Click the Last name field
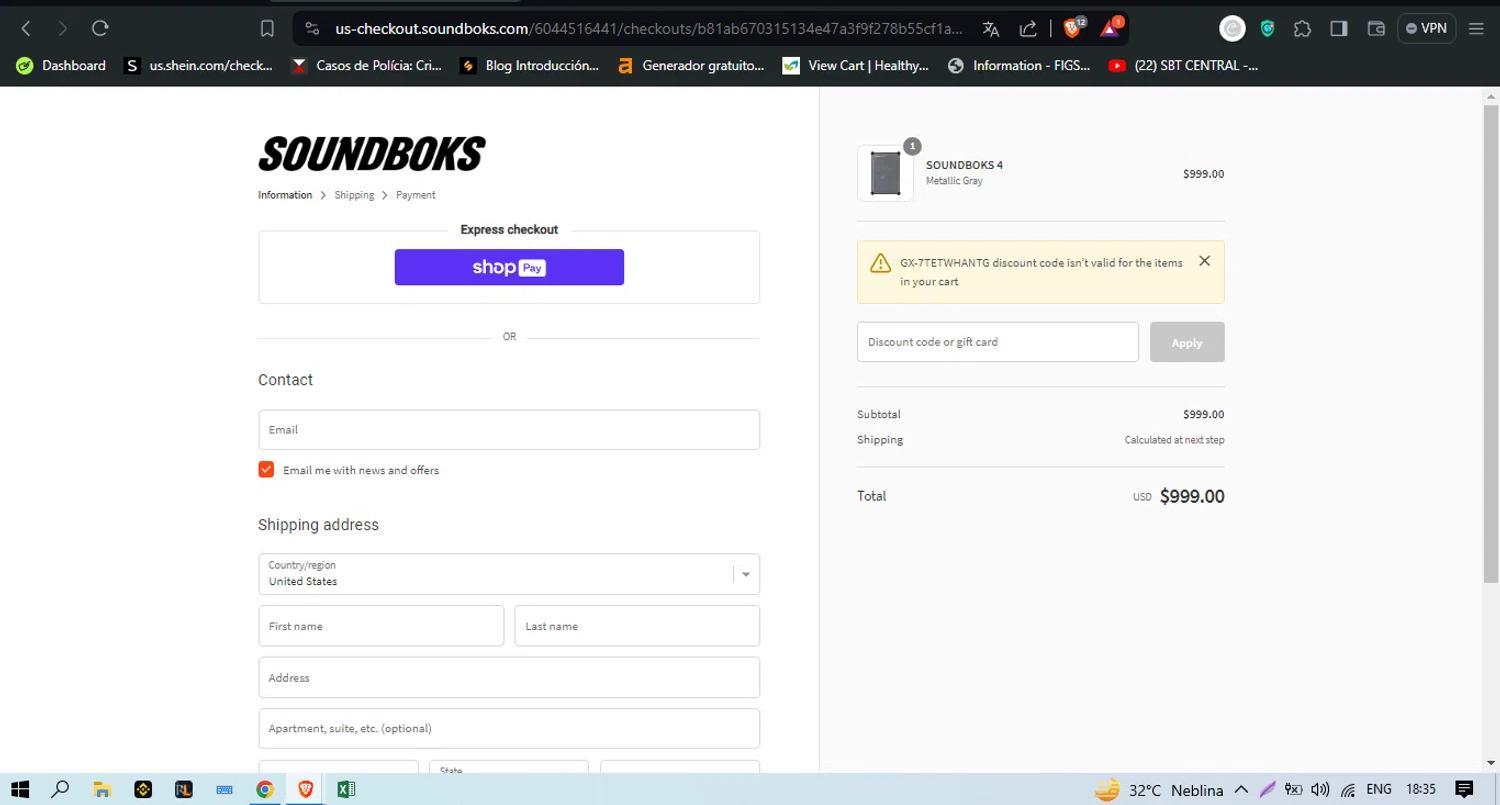Image resolution: width=1500 pixels, height=805 pixels. (x=637, y=626)
